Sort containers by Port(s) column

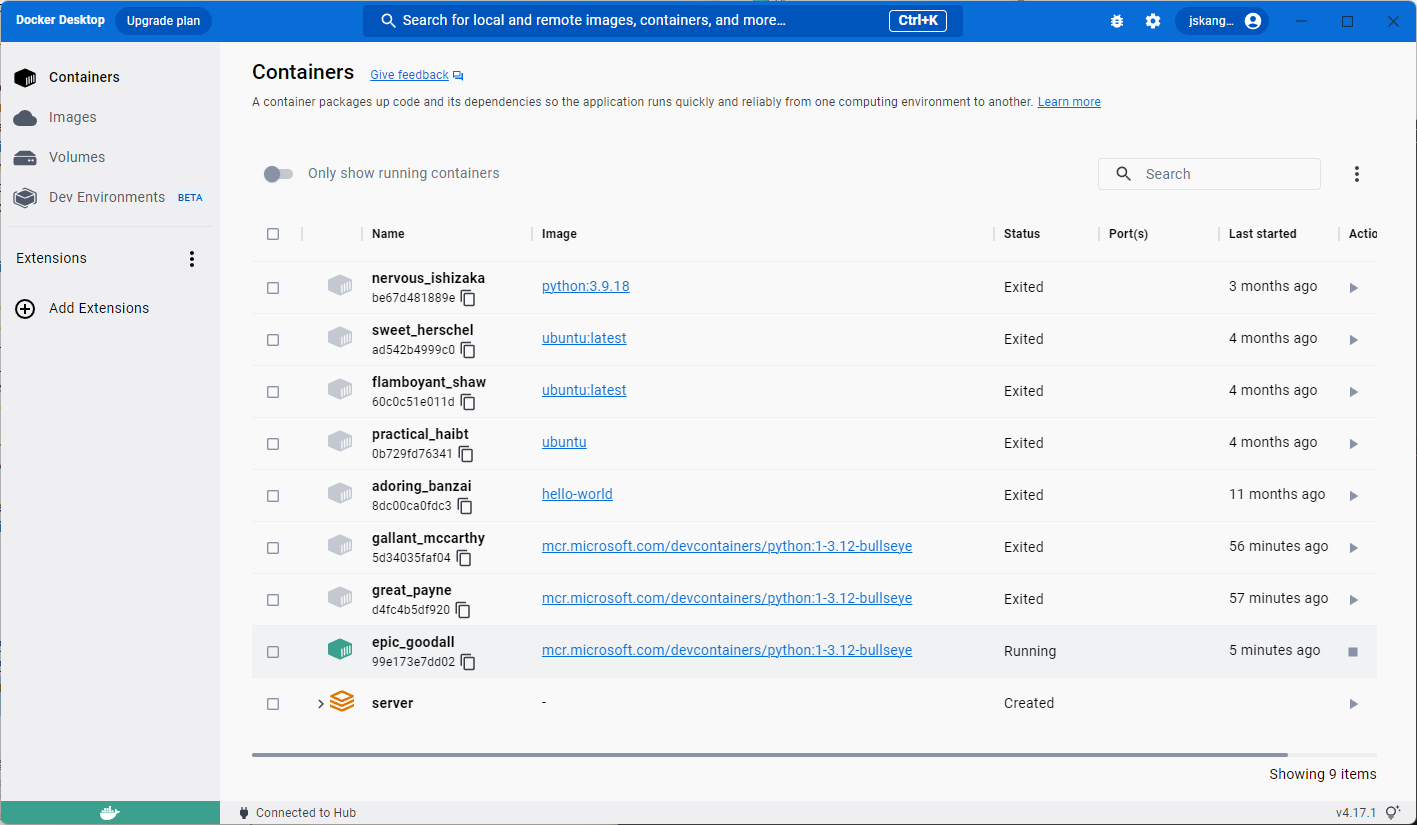pos(1128,234)
